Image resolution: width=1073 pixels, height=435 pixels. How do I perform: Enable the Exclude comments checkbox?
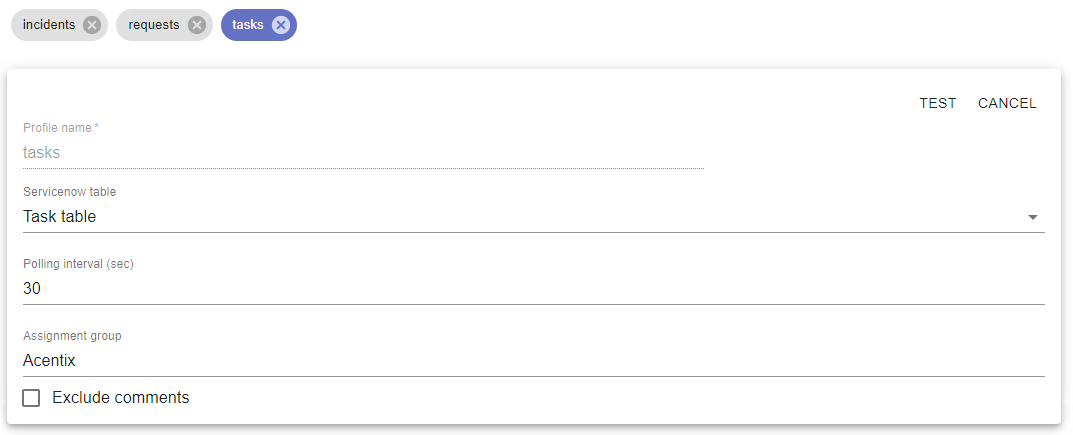click(x=31, y=397)
